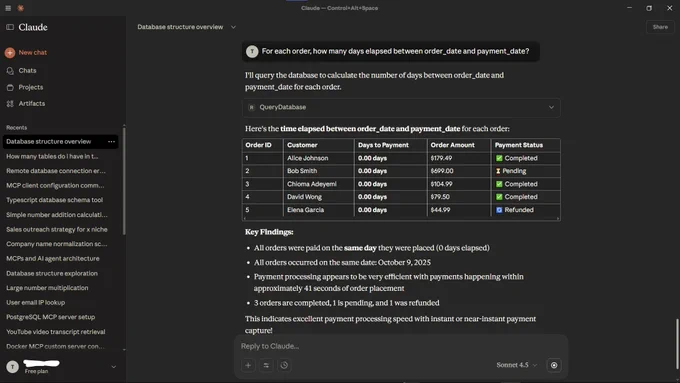Click the 'Payment Status' column header
Image resolution: width=680 pixels, height=383 pixels.
tap(519, 145)
